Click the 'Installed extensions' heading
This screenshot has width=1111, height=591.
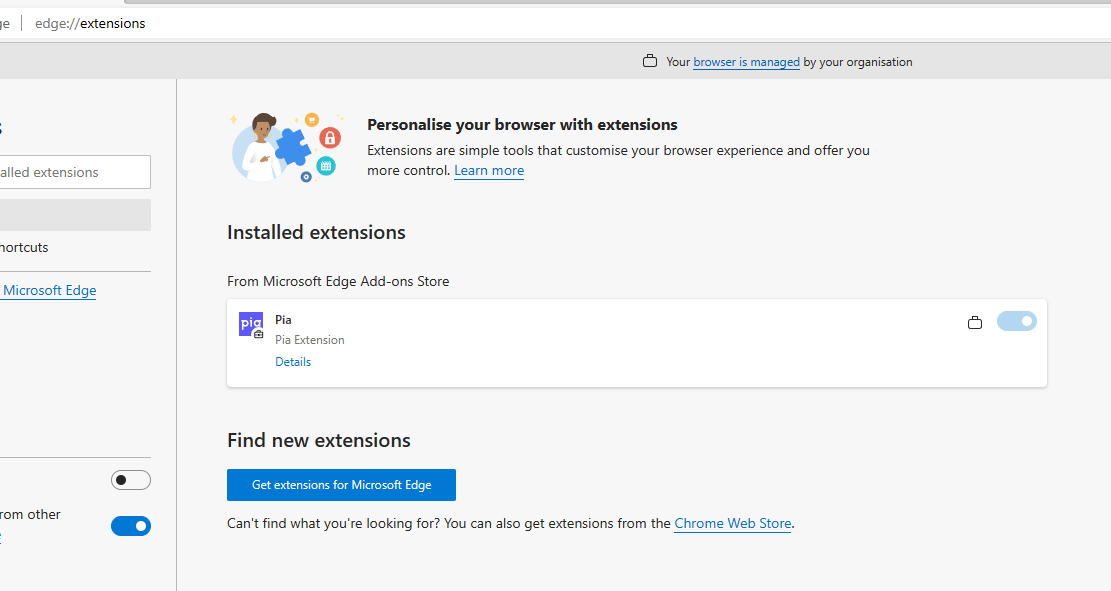316,232
